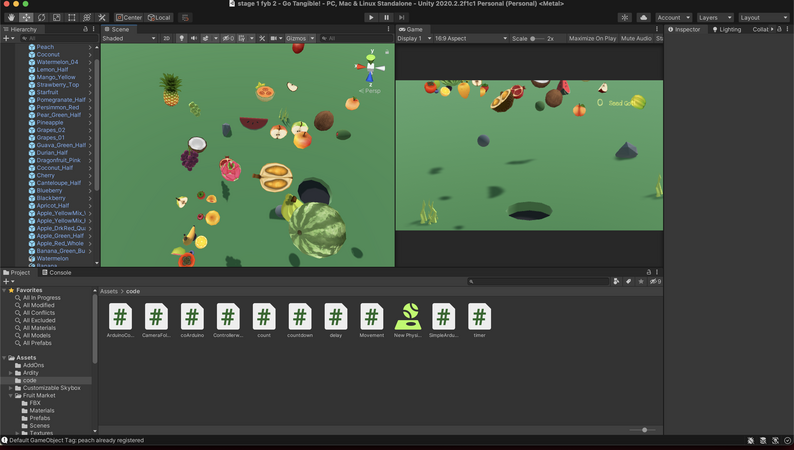
Task: Switch to the Lighting tab
Action: [x=727, y=29]
